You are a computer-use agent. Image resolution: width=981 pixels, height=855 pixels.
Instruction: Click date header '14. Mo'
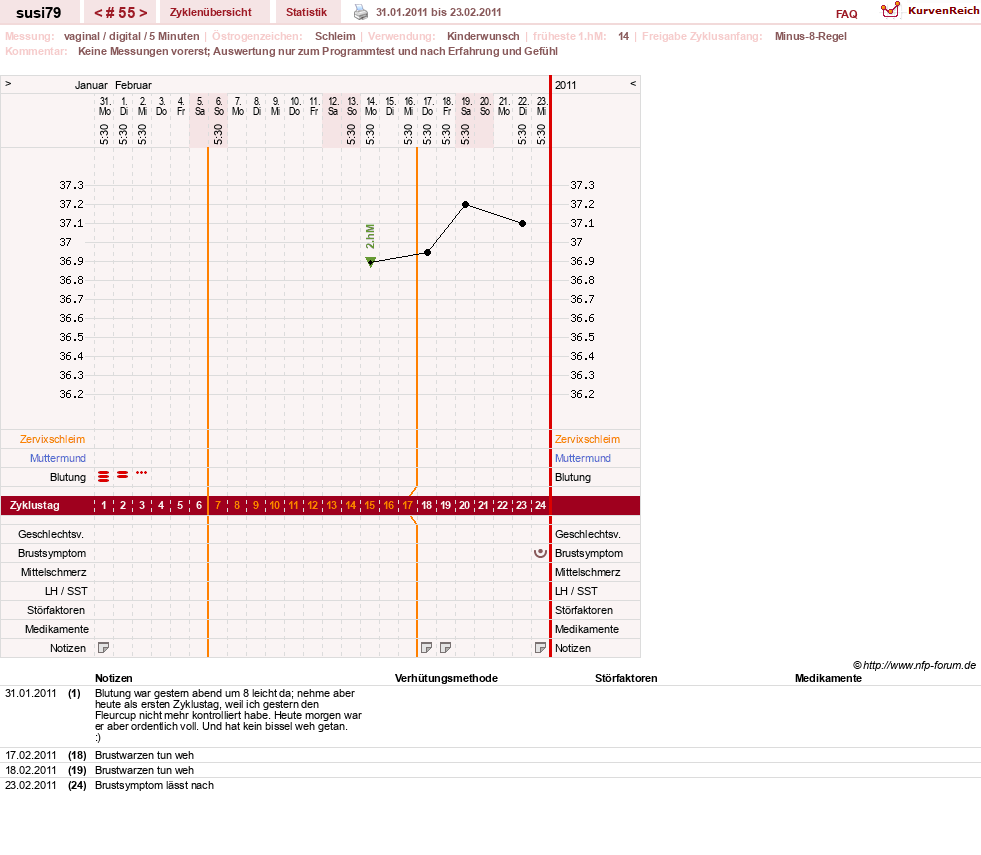click(x=370, y=106)
